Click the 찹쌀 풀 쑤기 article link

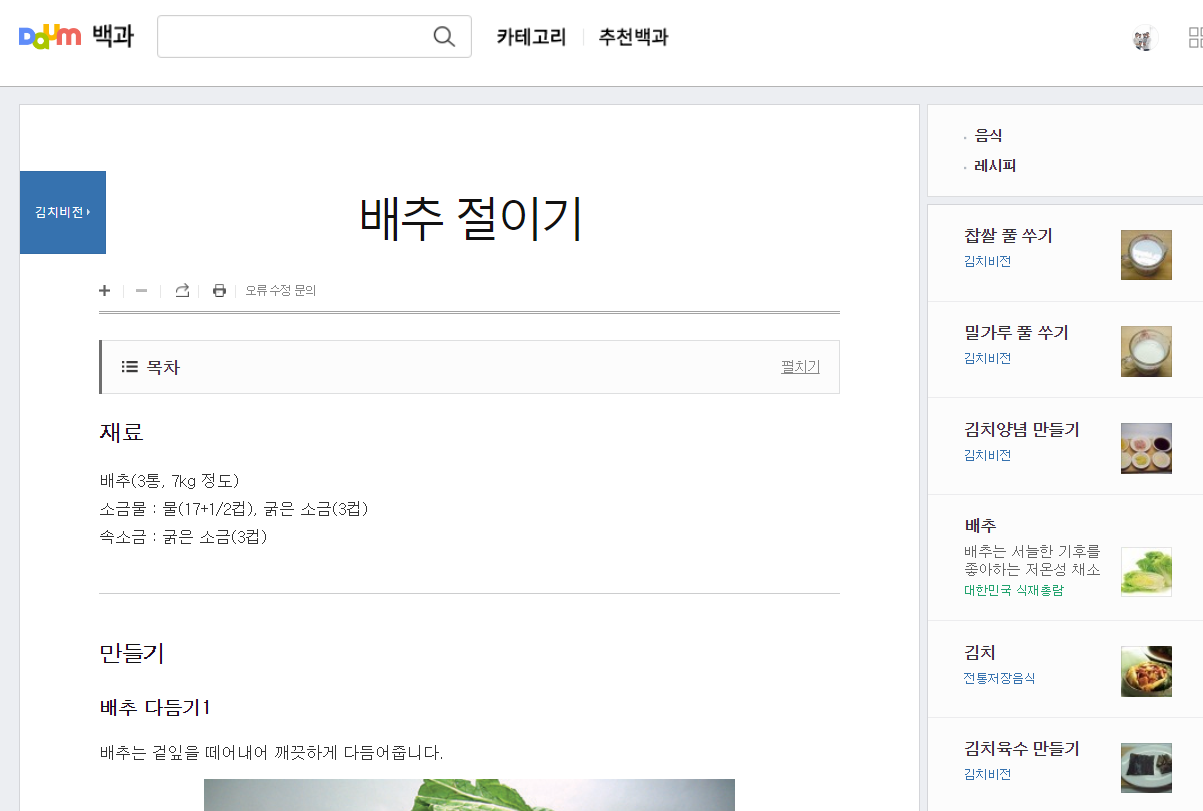tap(1010, 235)
